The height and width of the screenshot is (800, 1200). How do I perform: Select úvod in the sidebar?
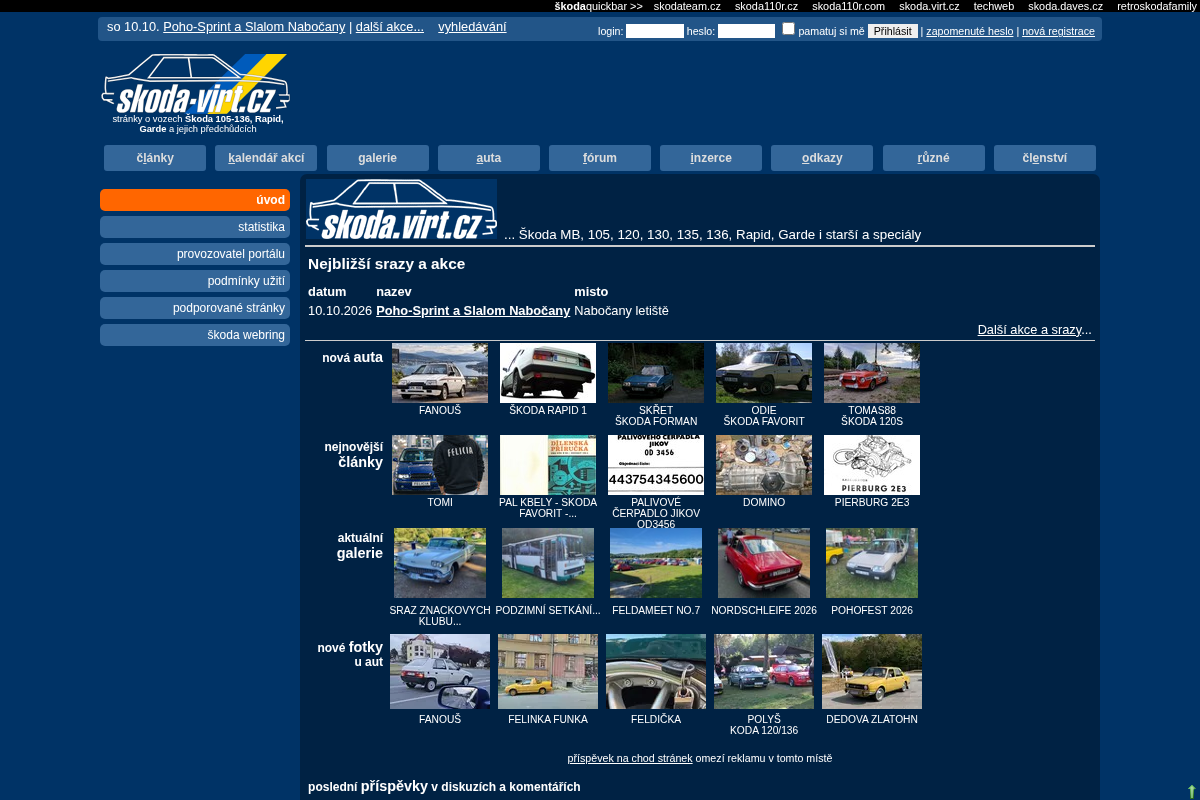click(195, 200)
